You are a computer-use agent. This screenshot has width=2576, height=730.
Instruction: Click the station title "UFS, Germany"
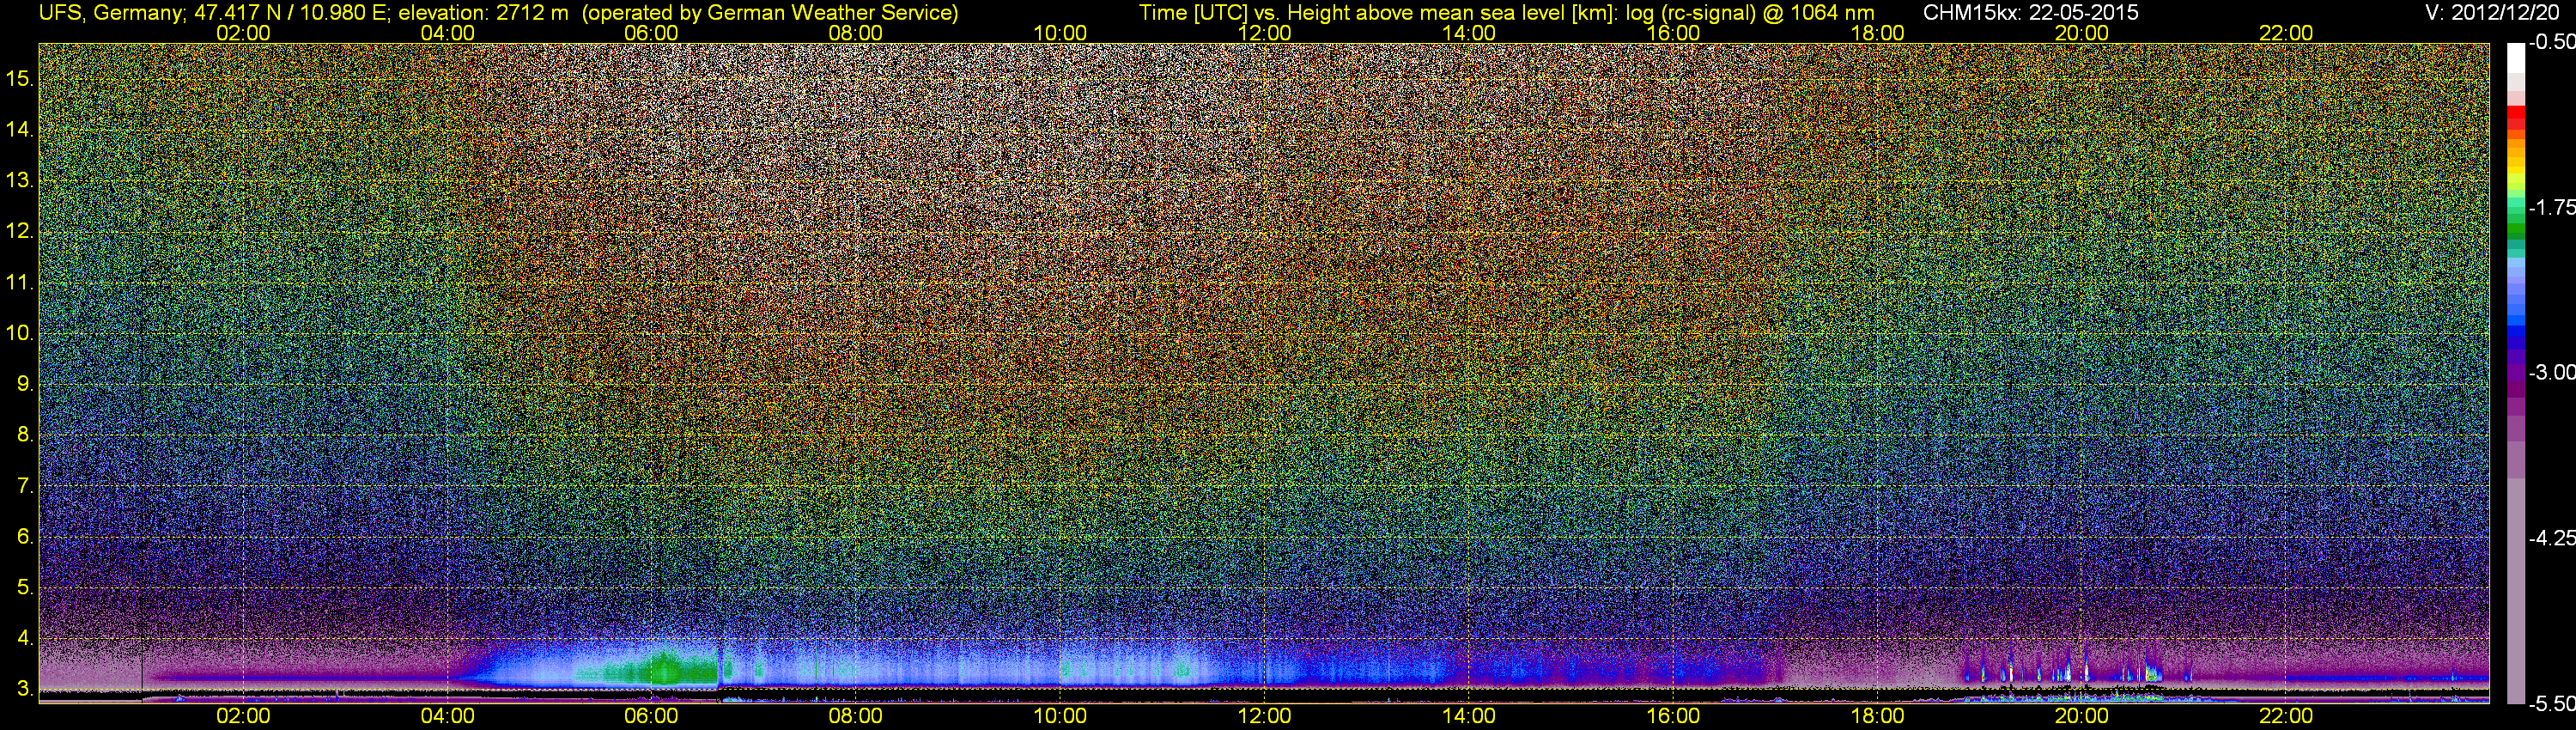point(109,13)
